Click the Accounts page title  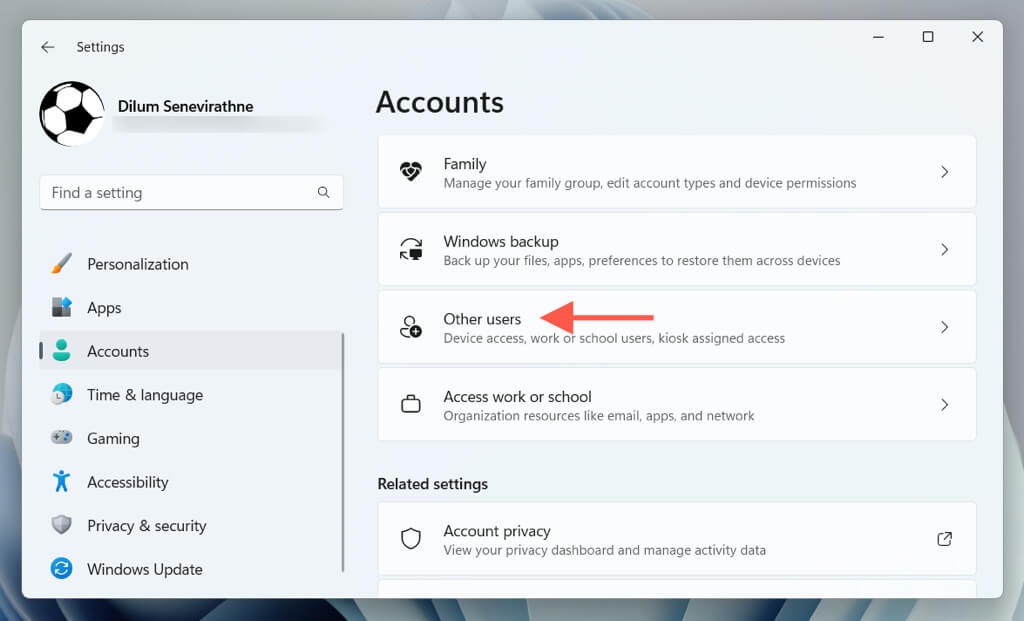[440, 103]
